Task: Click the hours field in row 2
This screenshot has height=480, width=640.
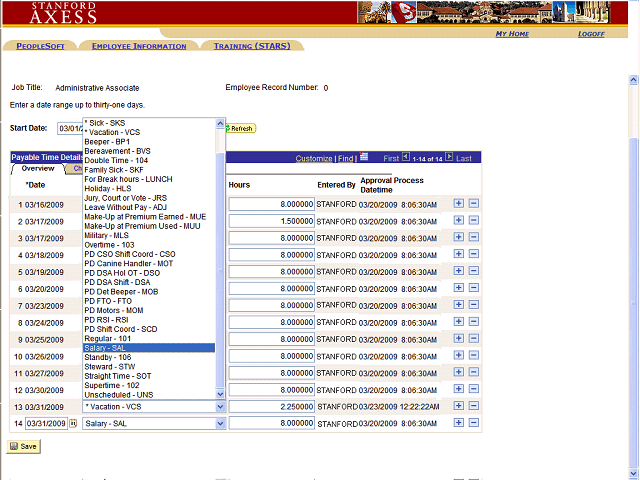Action: [272, 221]
